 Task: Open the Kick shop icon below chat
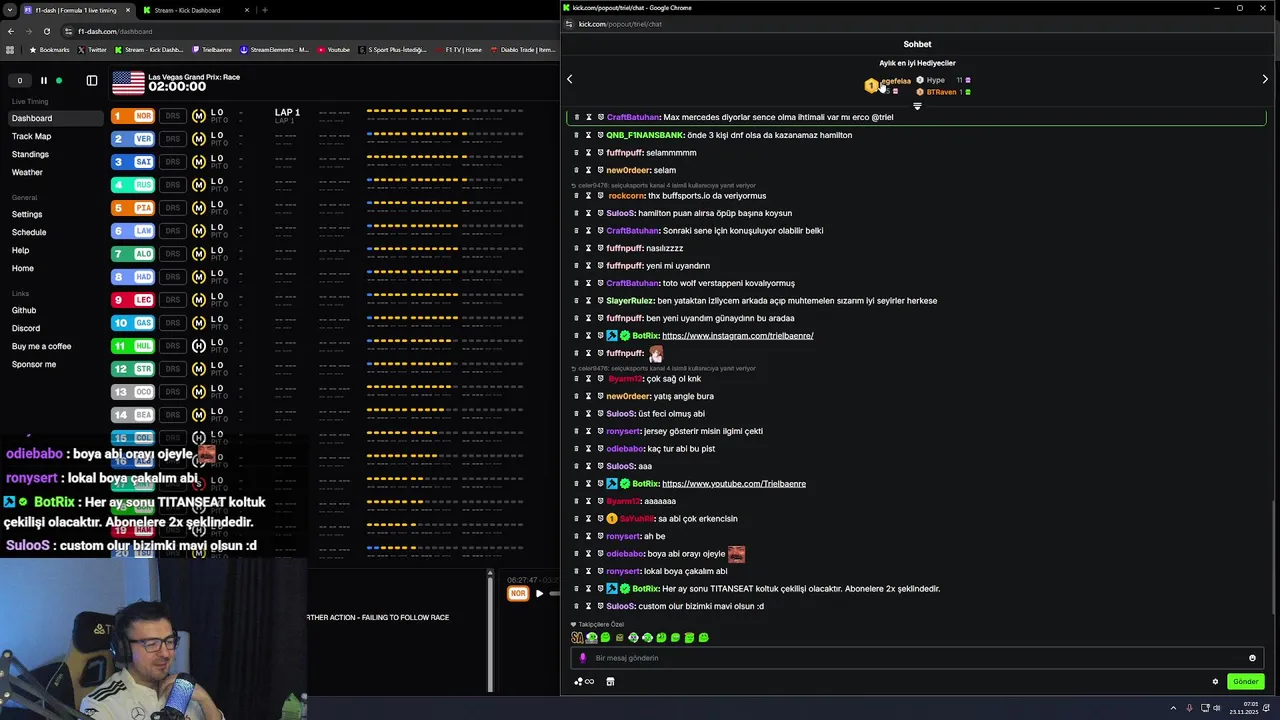click(x=610, y=682)
